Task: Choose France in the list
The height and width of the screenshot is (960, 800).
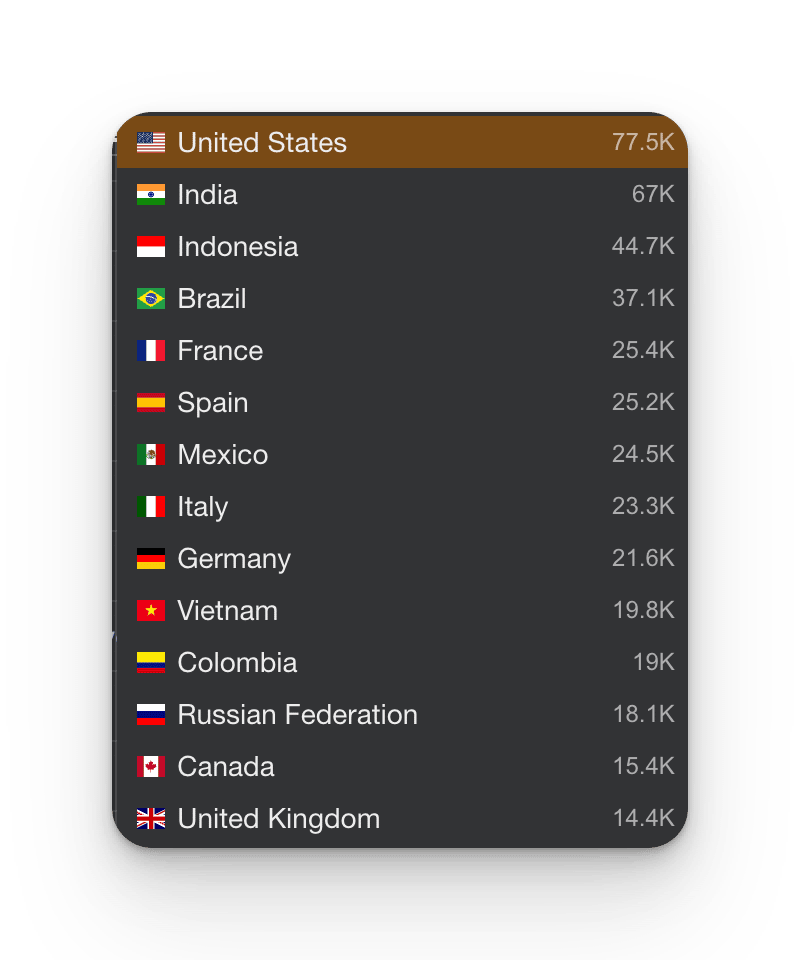Action: pyautogui.click(x=402, y=351)
